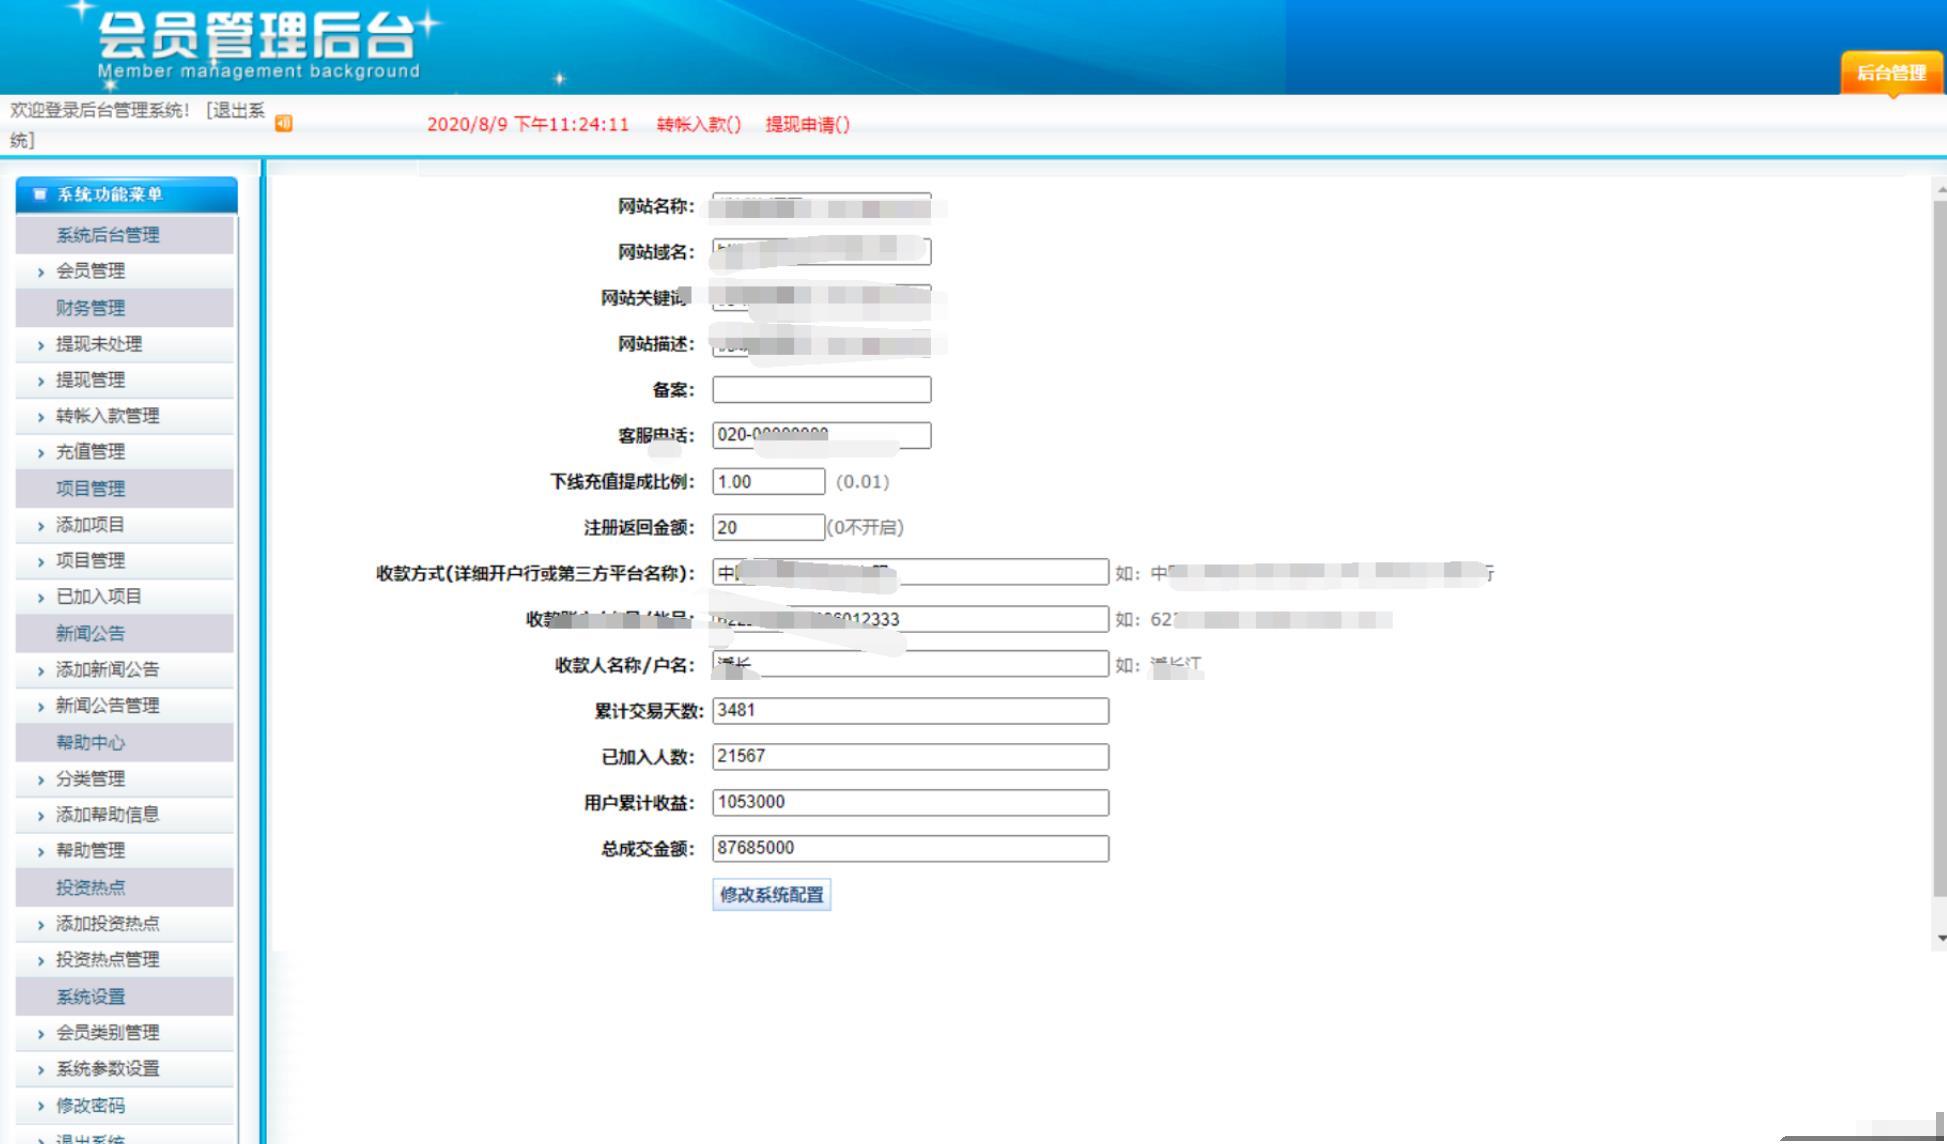Open 修改密码 menu item
Screen dimensions: 1947x1144
click(x=90, y=1106)
